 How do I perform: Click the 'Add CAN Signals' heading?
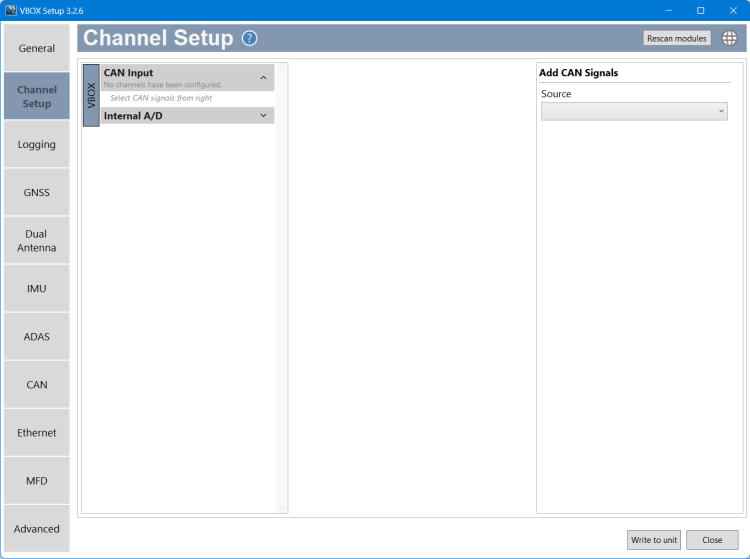click(x=578, y=73)
